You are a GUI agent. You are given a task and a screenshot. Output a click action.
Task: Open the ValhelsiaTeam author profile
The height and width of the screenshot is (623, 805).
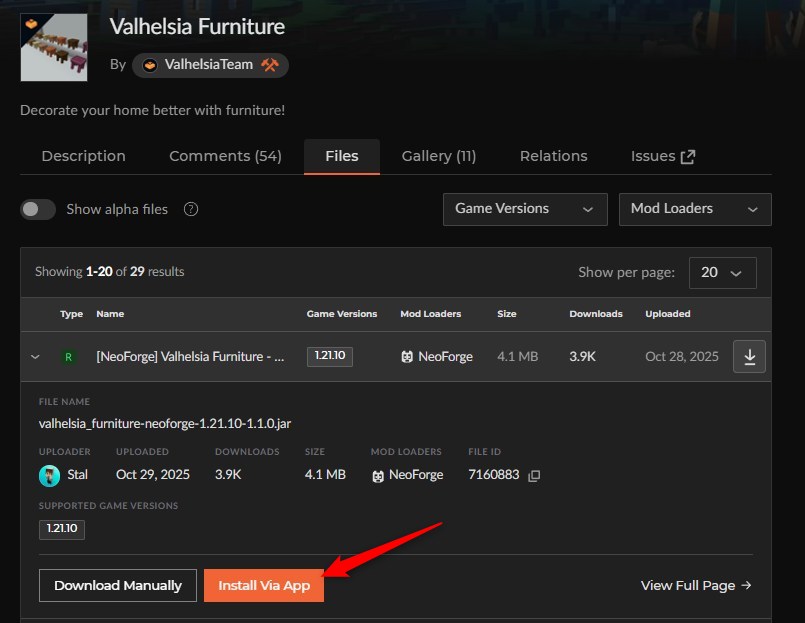(x=208, y=65)
